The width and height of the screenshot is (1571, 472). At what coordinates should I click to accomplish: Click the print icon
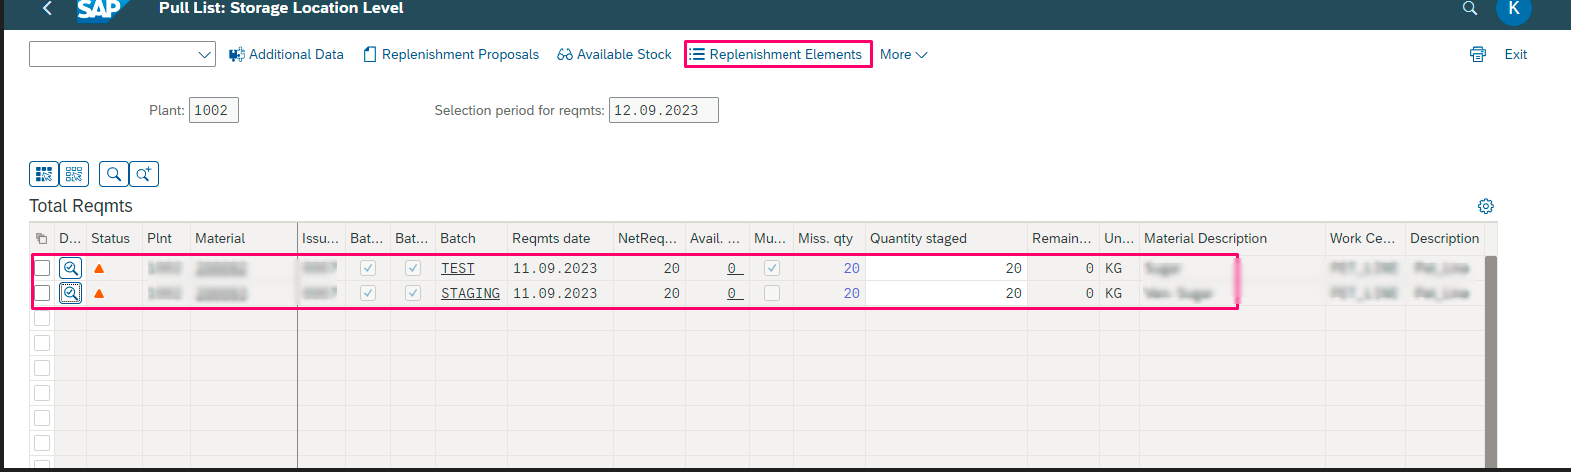click(1477, 55)
